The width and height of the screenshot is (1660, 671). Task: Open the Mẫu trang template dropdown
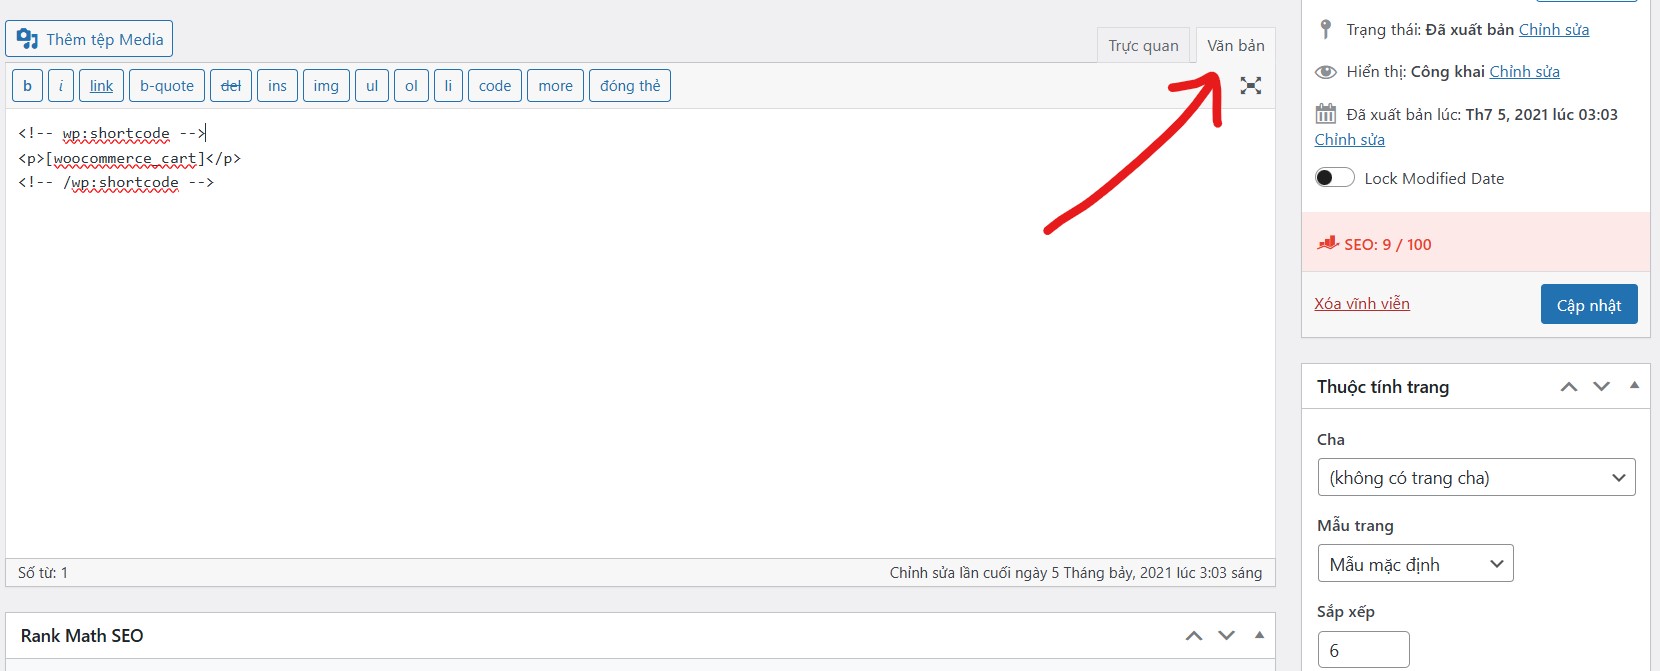coord(1415,563)
